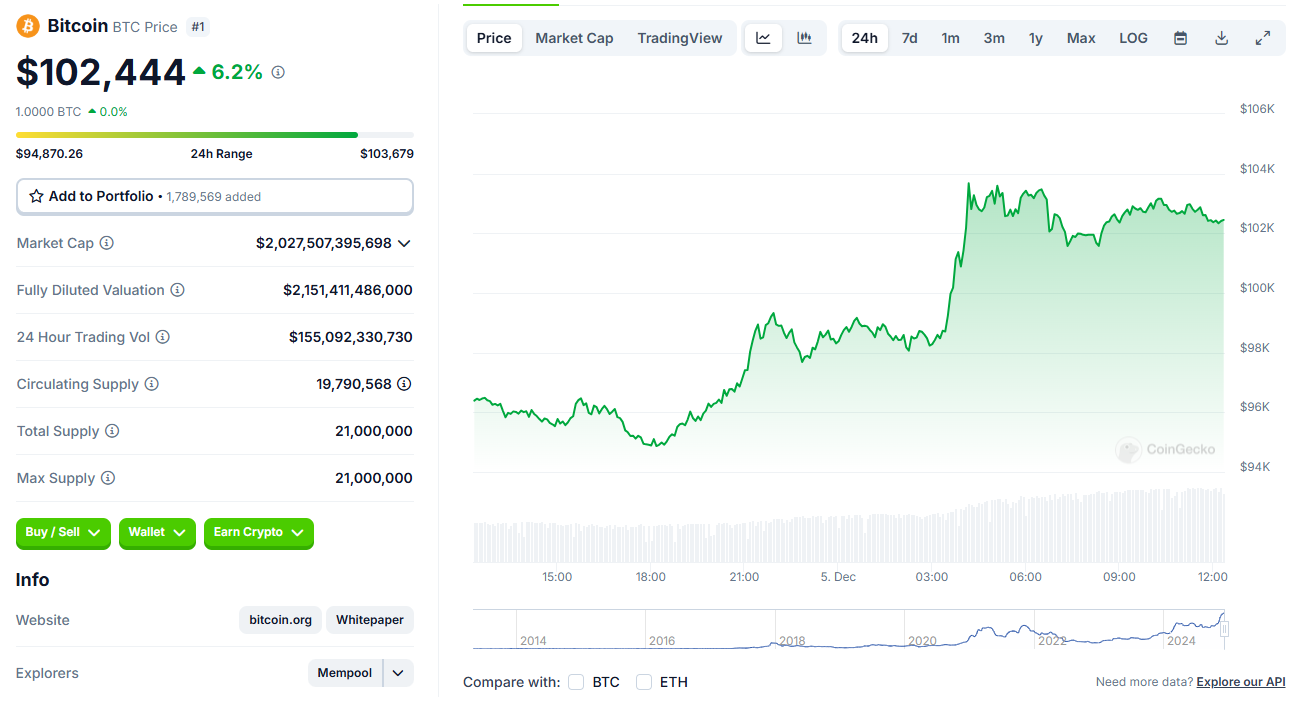Image resolution: width=1300 pixels, height=701 pixels.
Task: Click the Fully Diluted Valuation amount $2,151,411,486,000
Action: click(348, 290)
